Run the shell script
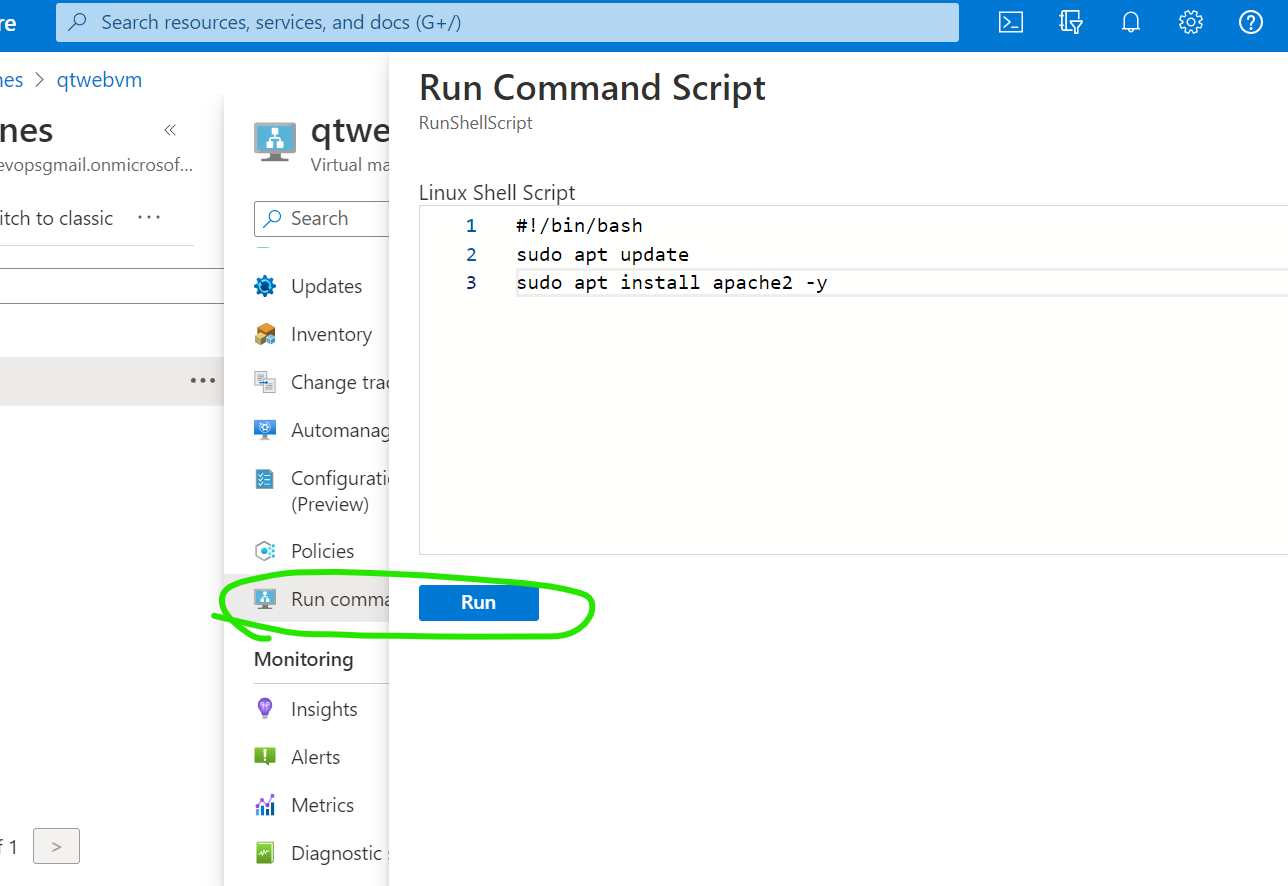 point(479,603)
